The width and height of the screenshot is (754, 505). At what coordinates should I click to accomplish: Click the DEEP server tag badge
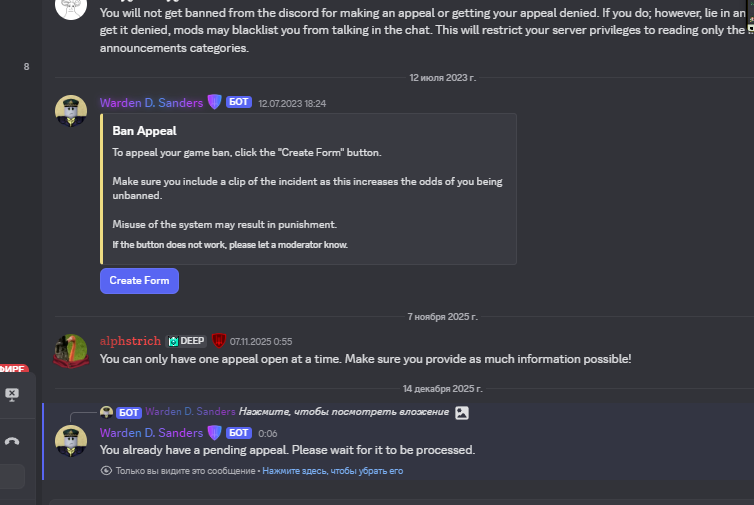pos(186,341)
